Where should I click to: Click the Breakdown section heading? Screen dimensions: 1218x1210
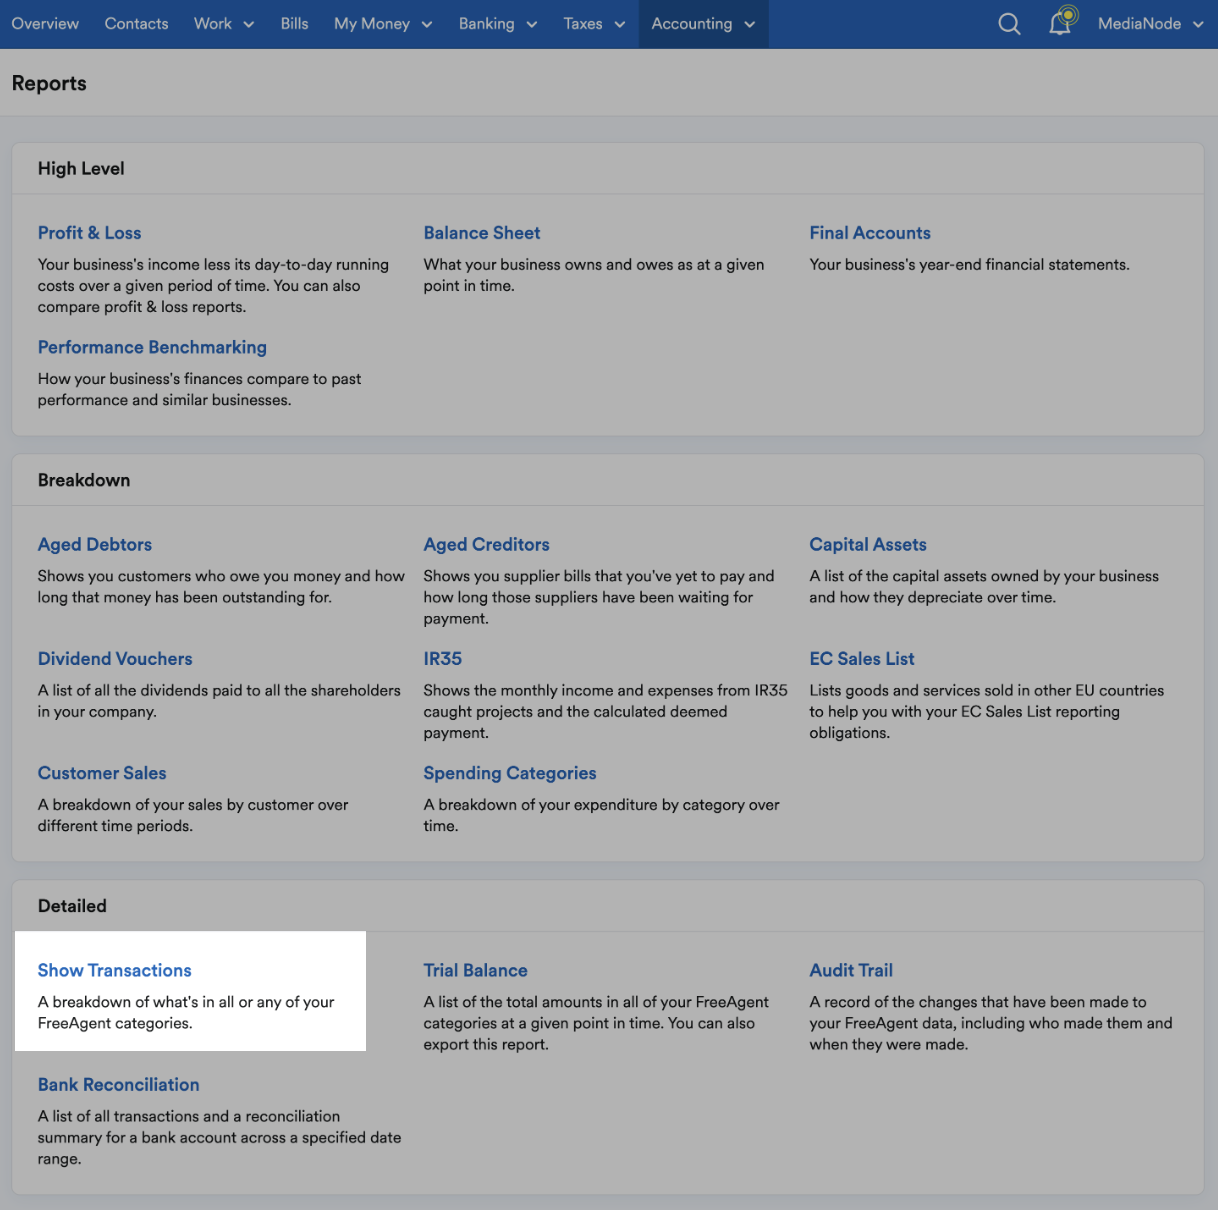click(84, 480)
